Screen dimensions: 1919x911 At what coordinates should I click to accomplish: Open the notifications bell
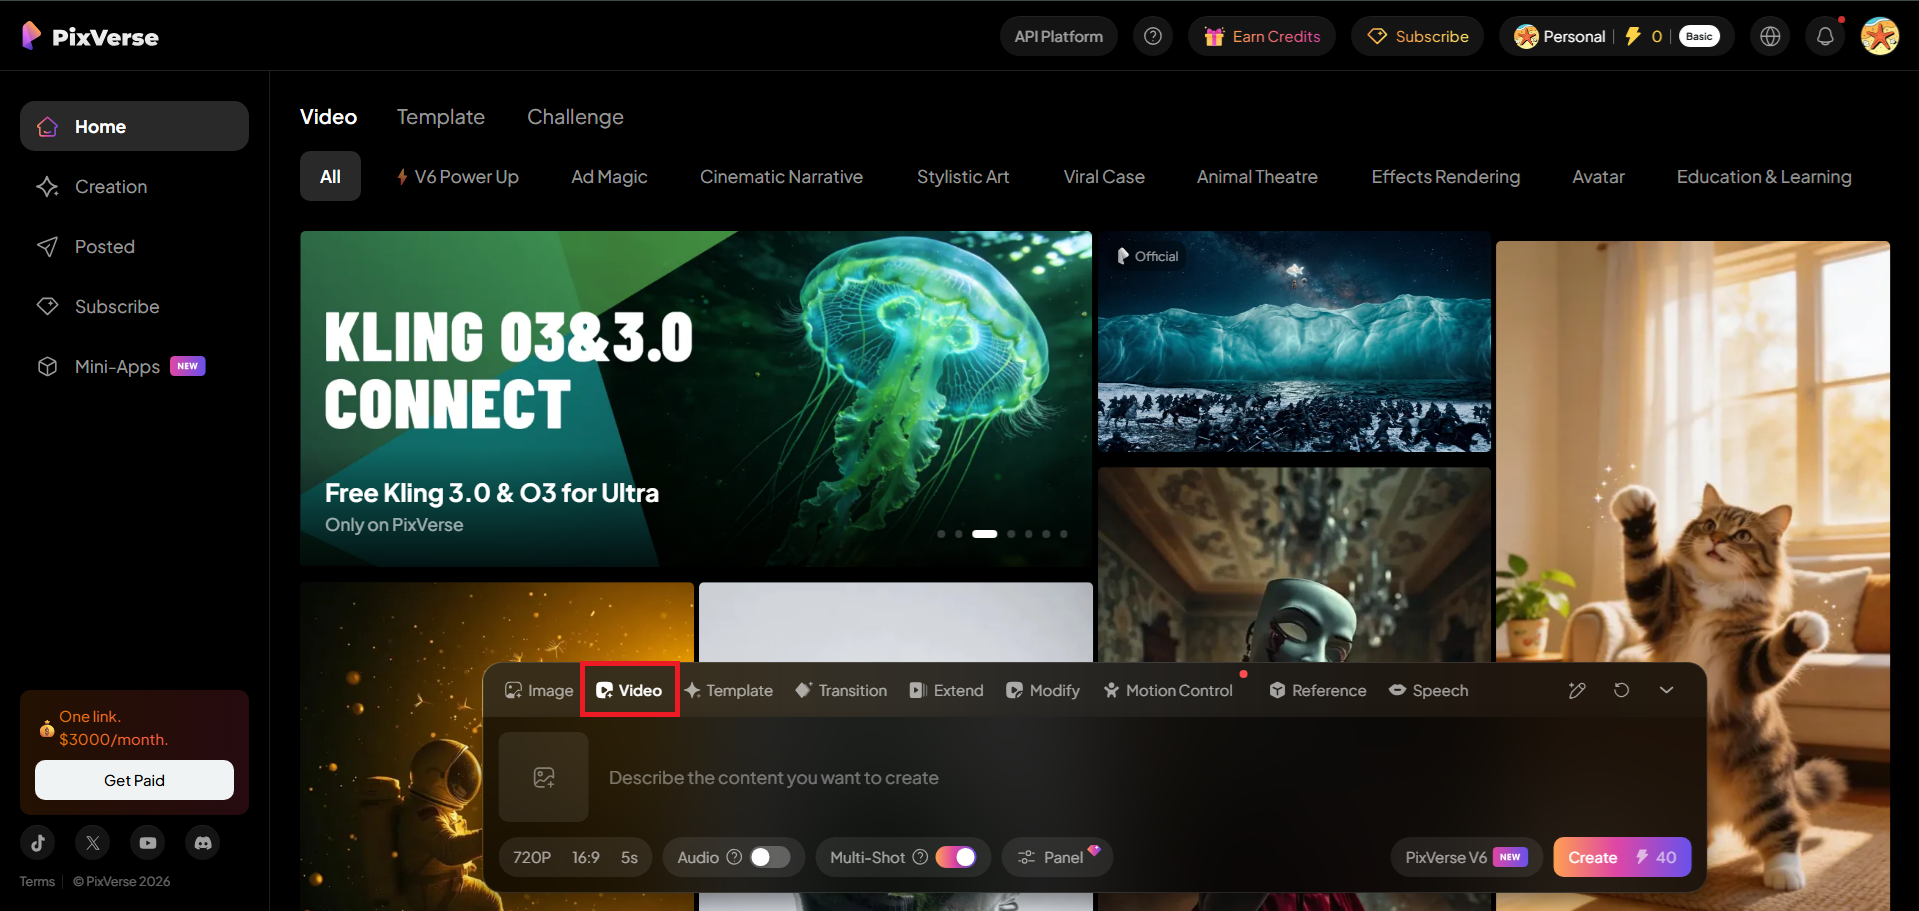click(x=1825, y=36)
